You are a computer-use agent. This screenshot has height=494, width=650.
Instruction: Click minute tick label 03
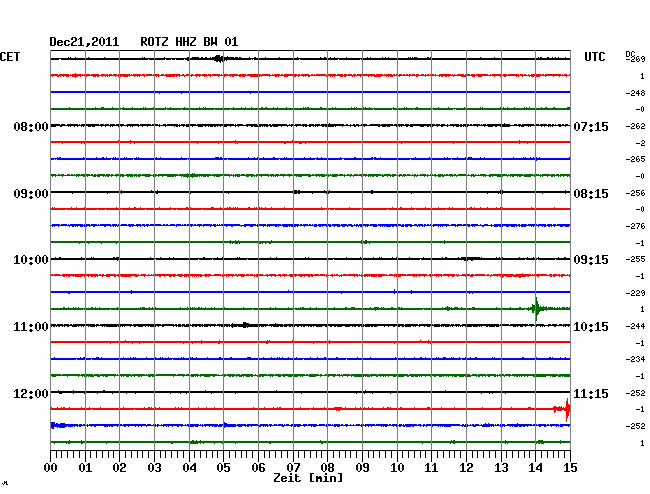point(154,468)
